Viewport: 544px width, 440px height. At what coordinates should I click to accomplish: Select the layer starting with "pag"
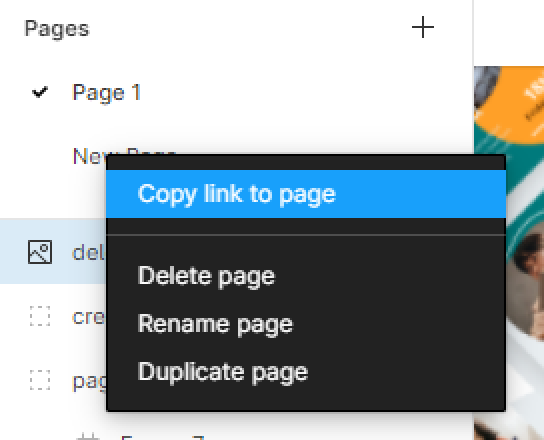click(x=89, y=382)
